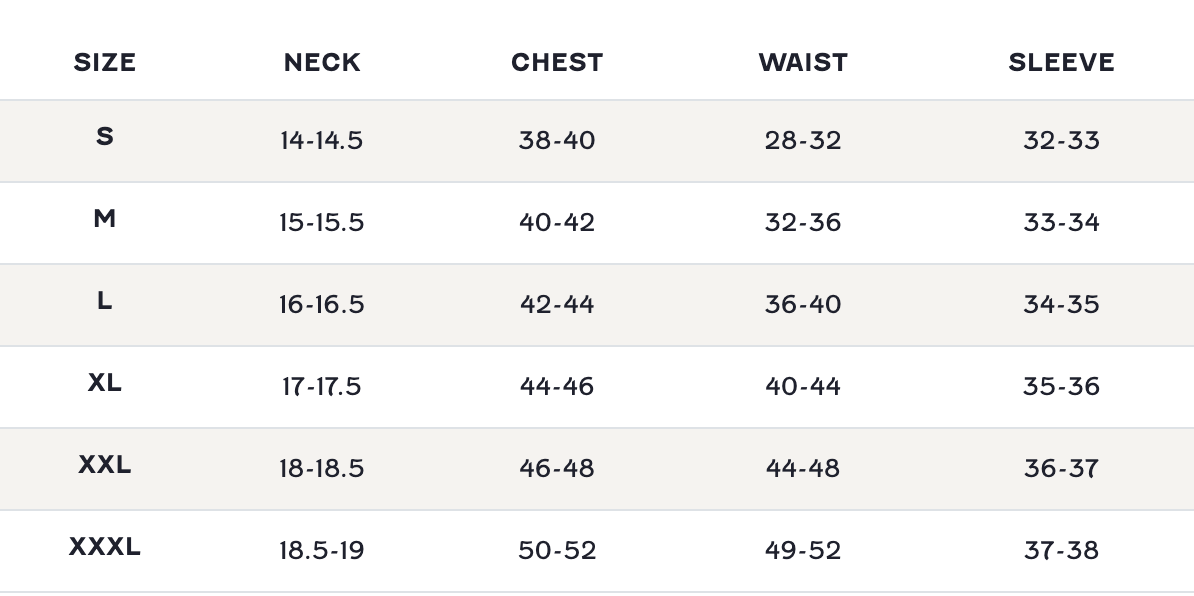Screen dimensions: 1194x596
Task: Select sleeve measurement 37-38 for XXXL
Action: [1061, 550]
